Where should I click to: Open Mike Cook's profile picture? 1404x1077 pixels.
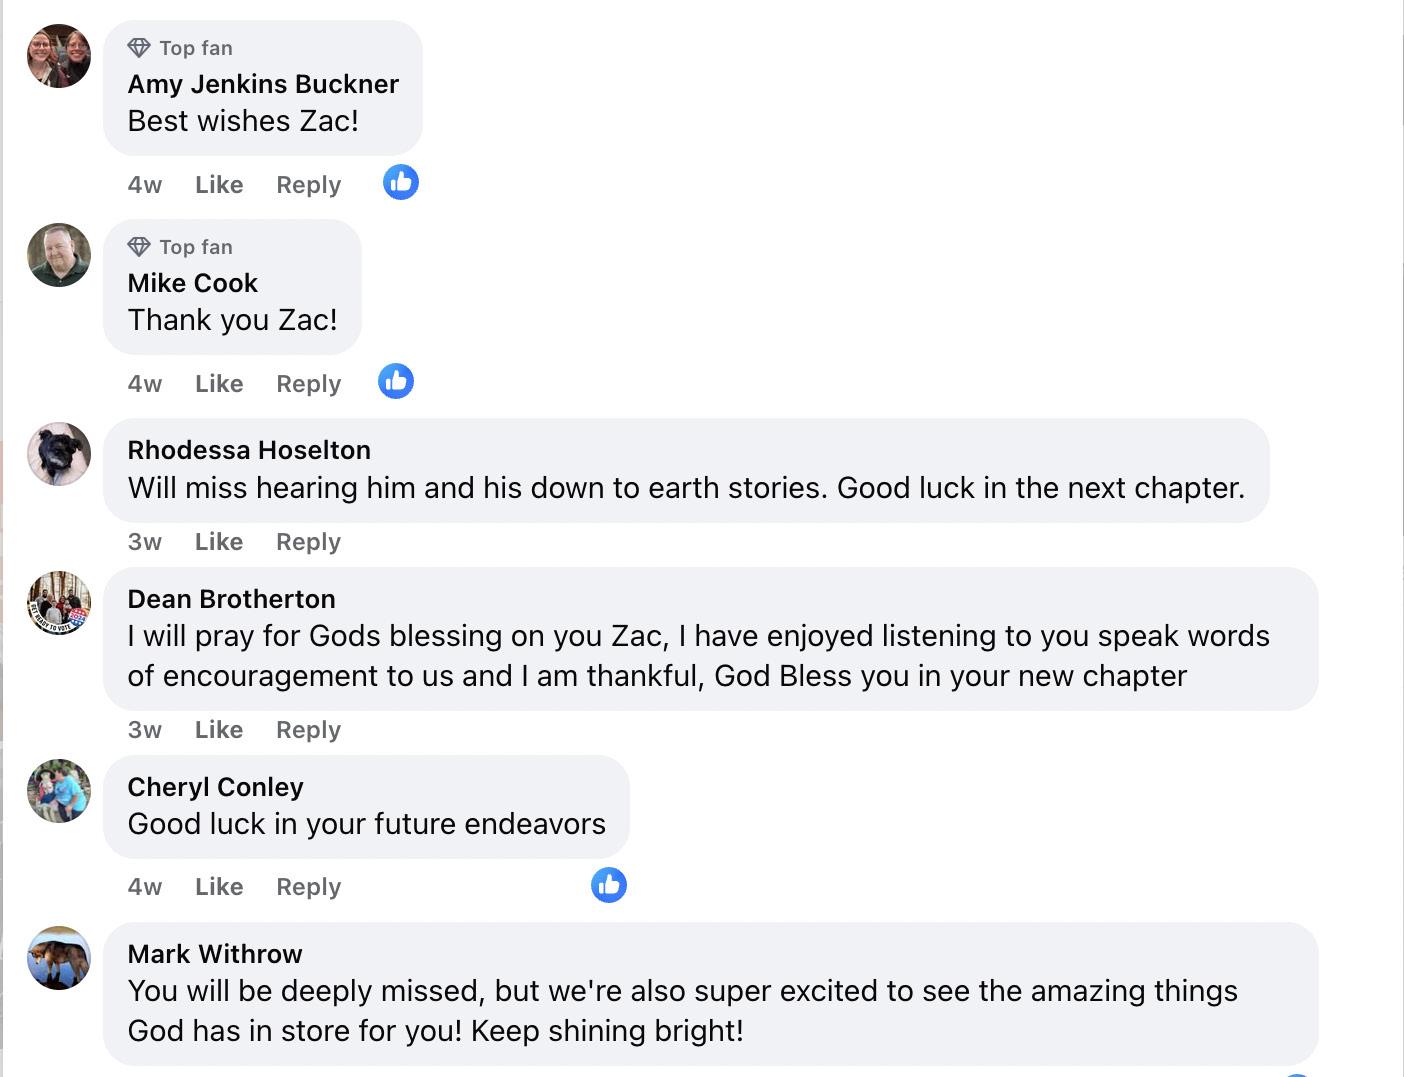(59, 255)
